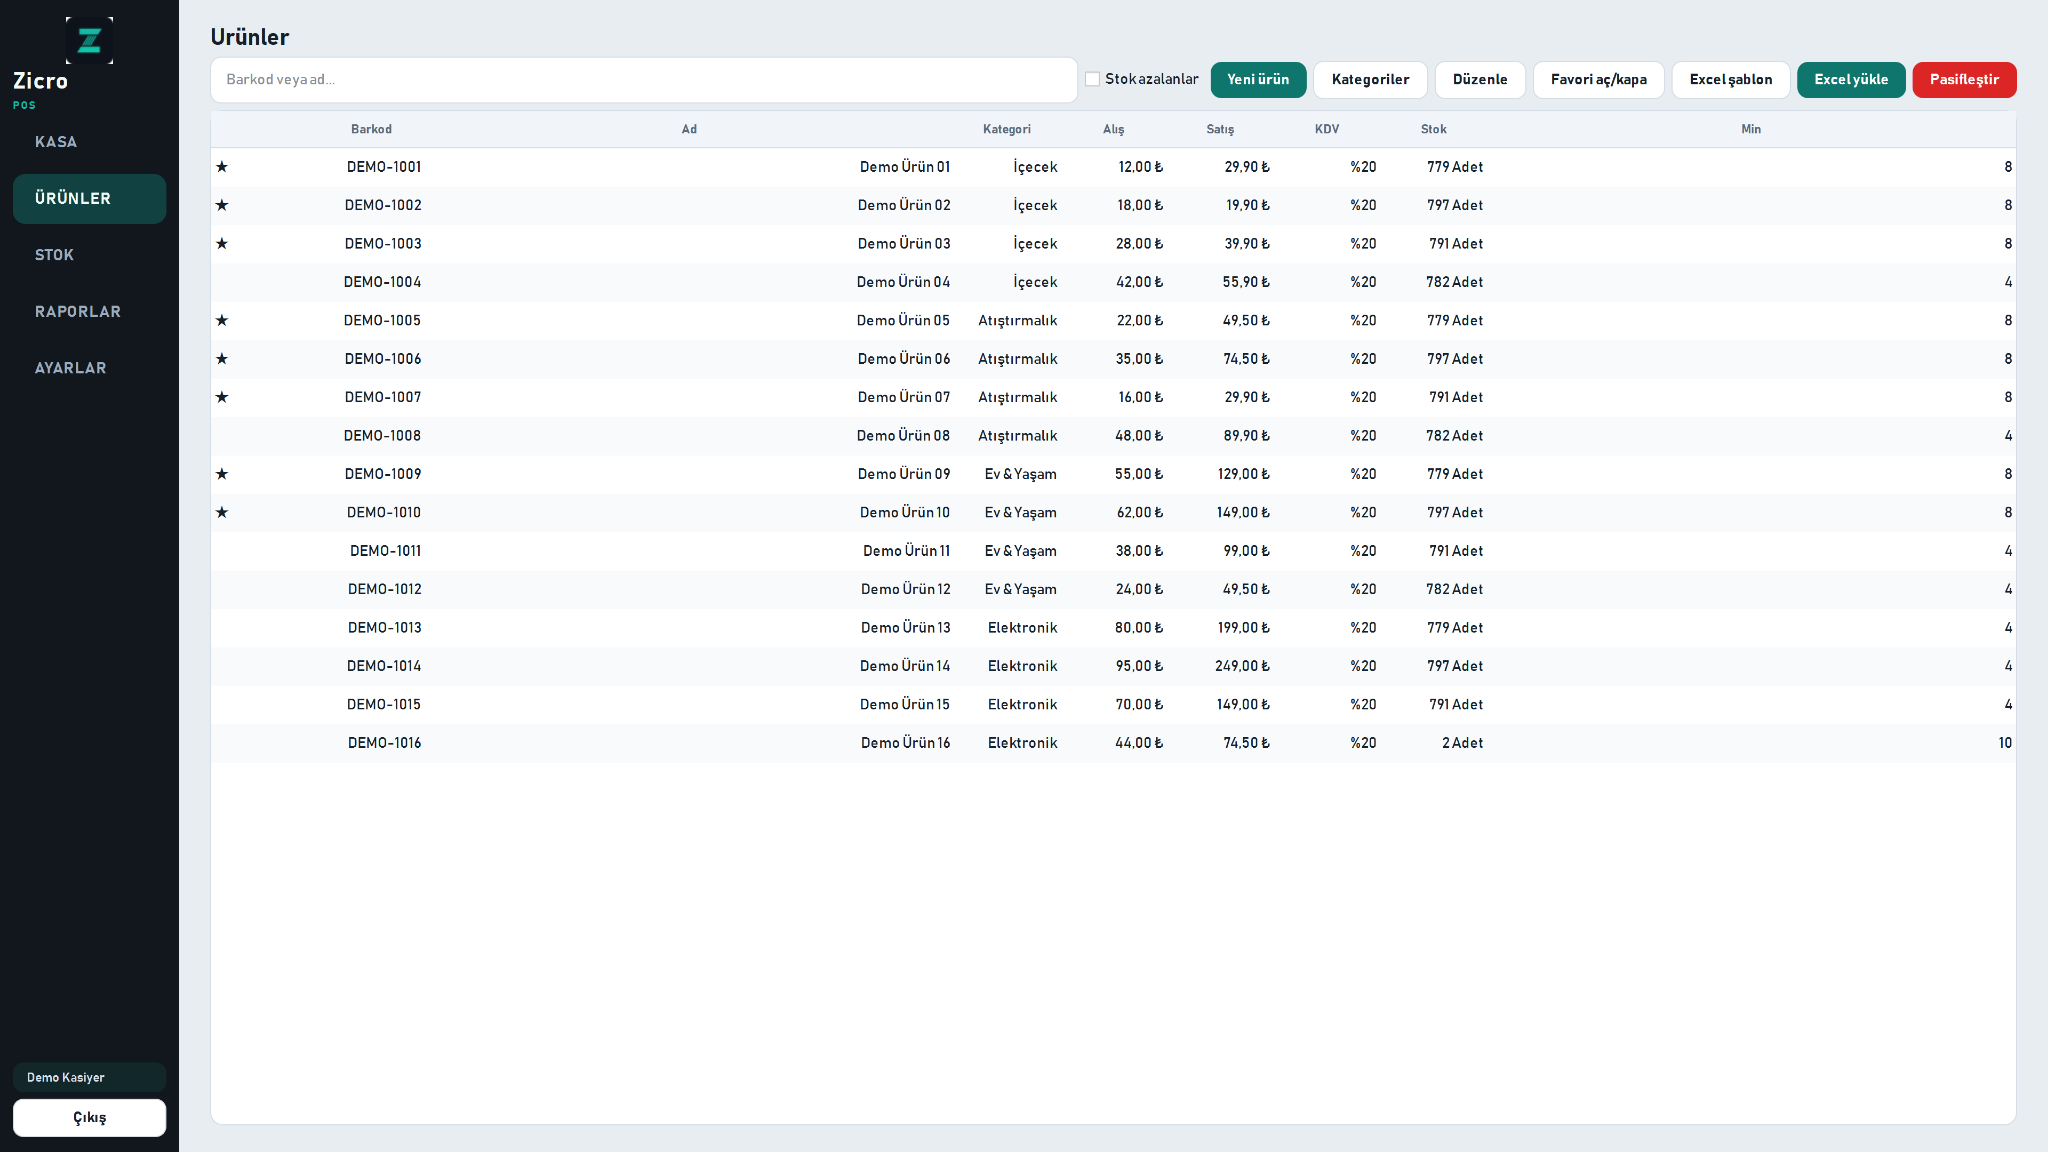
Task: Click the Demo Kasiyer user label
Action: click(x=89, y=1077)
